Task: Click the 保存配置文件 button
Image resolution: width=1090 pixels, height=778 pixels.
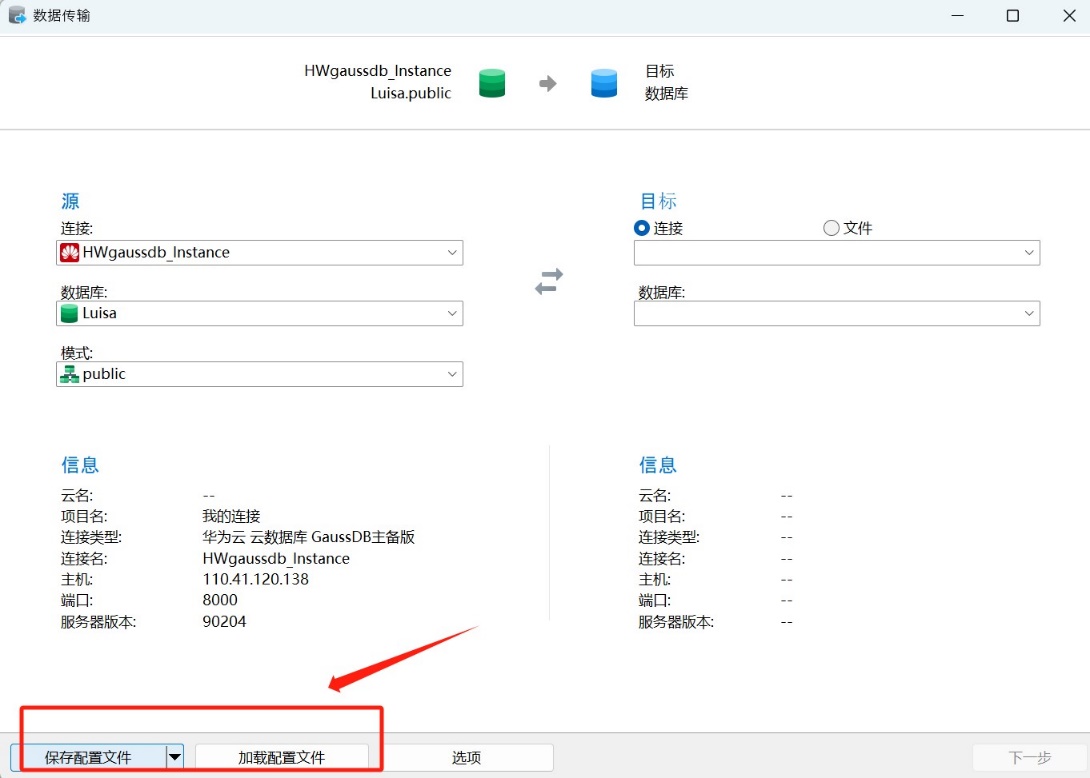Action: click(x=88, y=756)
